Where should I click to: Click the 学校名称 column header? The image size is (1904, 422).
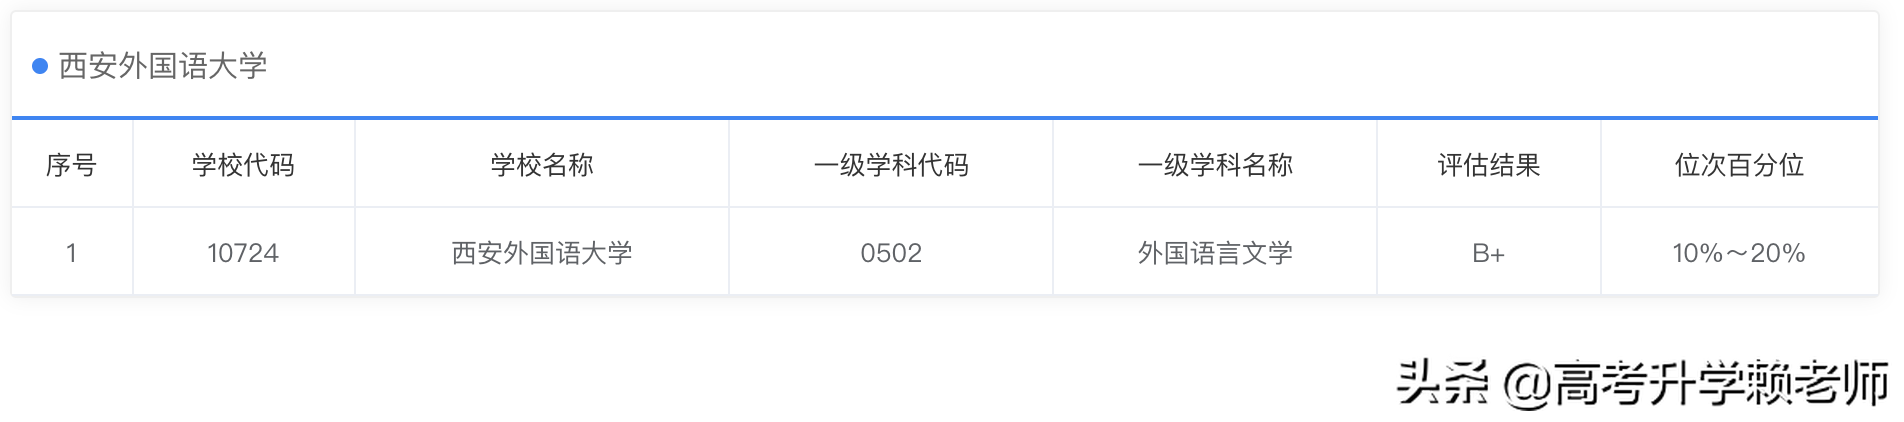tap(542, 165)
